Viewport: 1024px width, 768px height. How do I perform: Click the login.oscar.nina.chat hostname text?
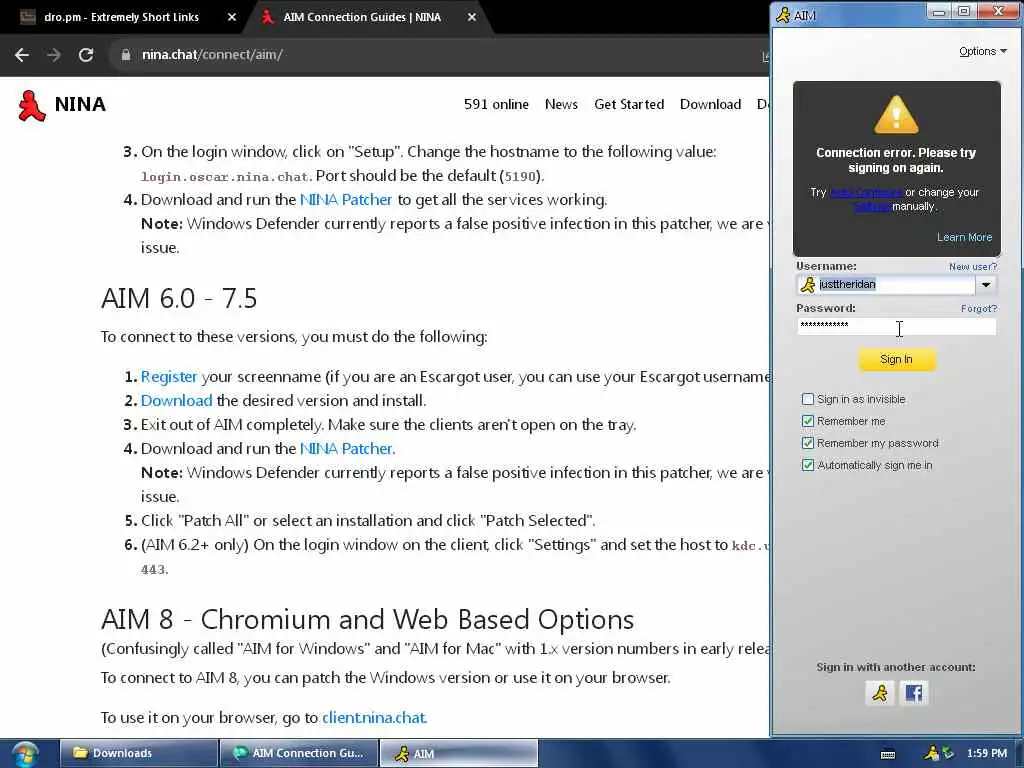225,177
